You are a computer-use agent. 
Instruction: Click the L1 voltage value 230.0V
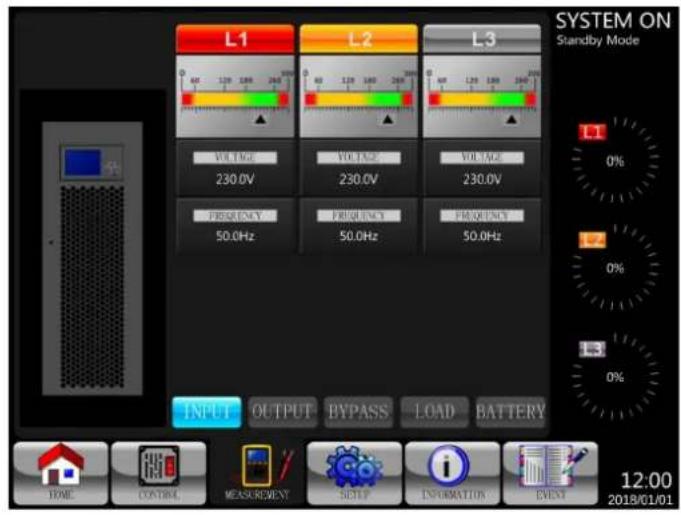235,179
